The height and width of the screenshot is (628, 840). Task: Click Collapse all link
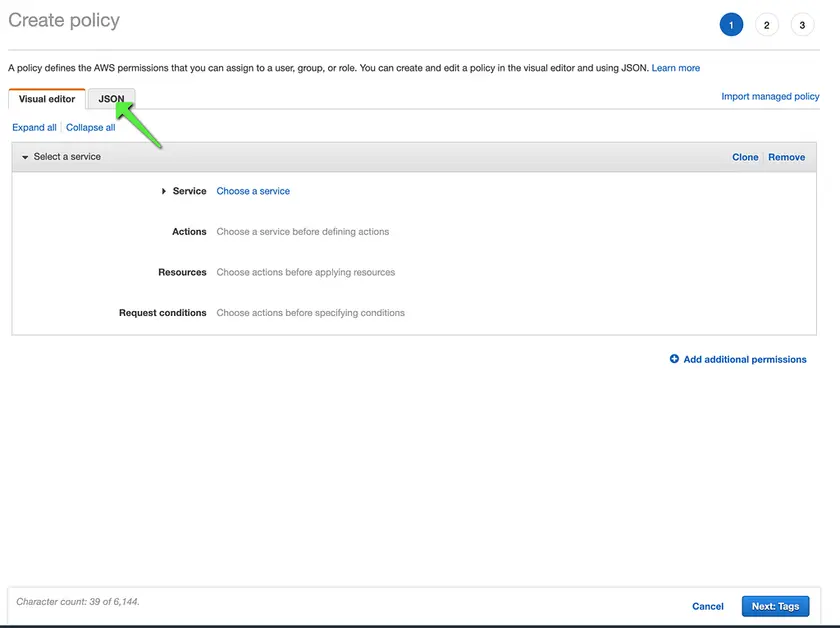coord(91,128)
